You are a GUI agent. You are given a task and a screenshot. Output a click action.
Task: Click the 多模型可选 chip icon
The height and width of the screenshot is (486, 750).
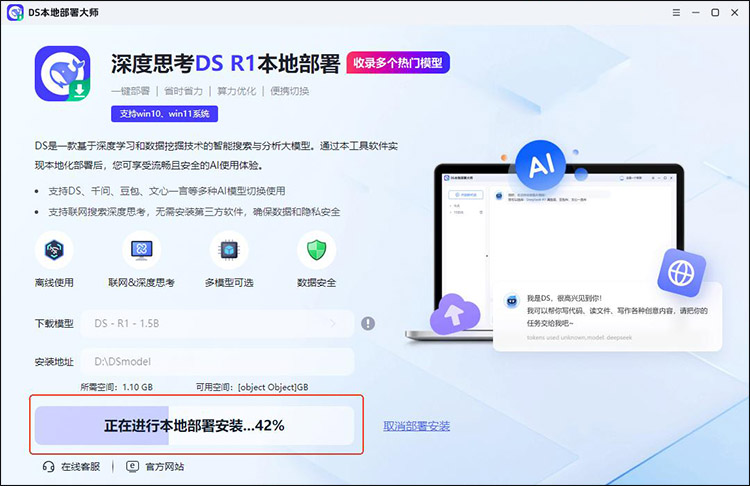(229, 250)
